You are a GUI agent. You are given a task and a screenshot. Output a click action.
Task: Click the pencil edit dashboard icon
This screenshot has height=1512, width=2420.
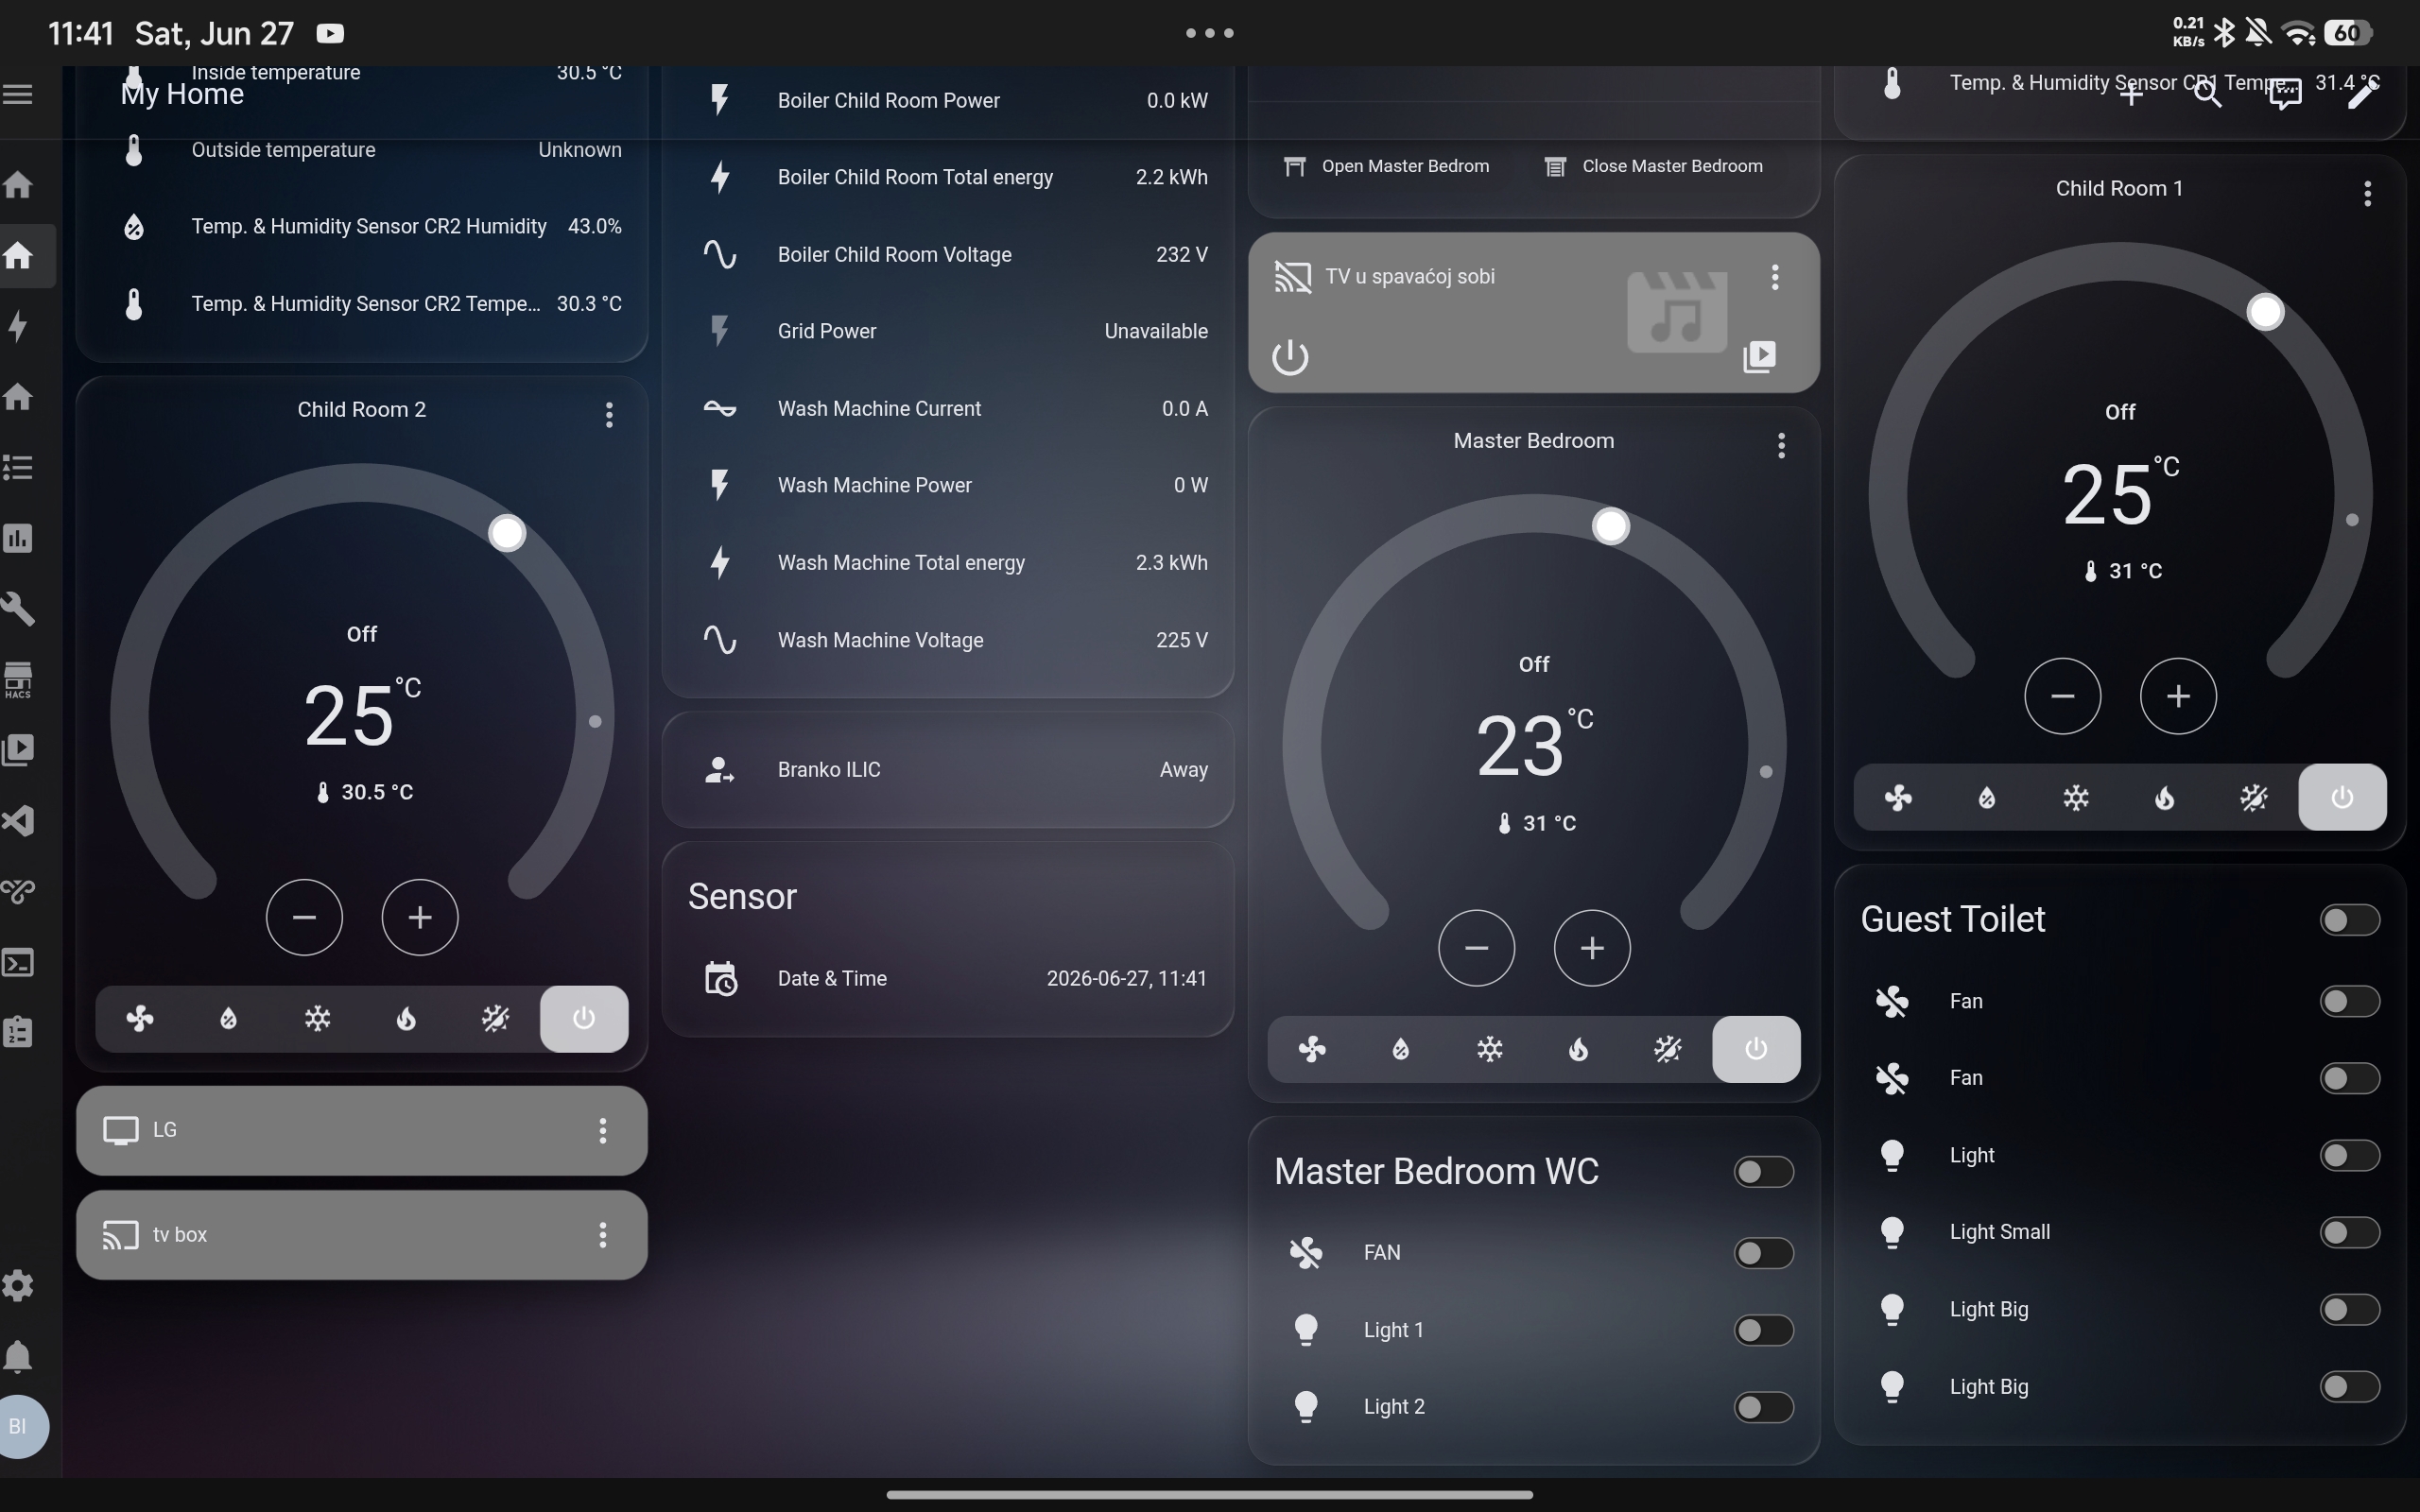point(2361,94)
